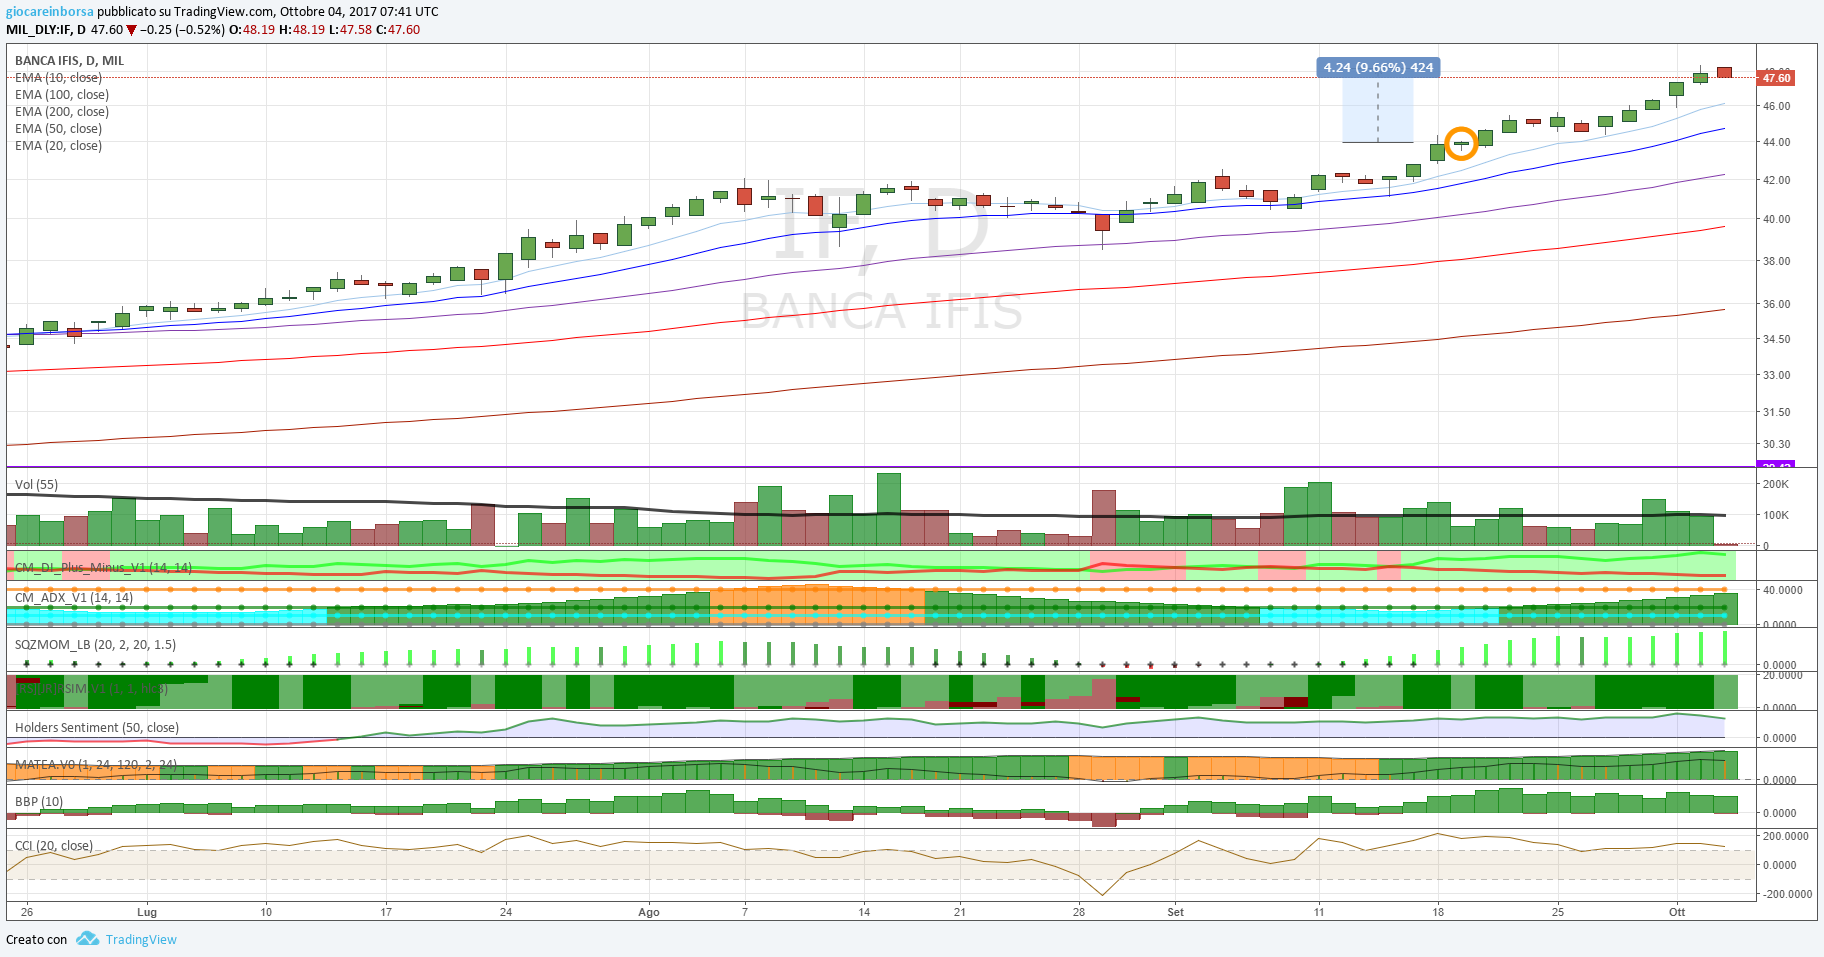The width and height of the screenshot is (1824, 957).
Task: Select the EMA (10, close) indicator label
Action: coord(58,78)
